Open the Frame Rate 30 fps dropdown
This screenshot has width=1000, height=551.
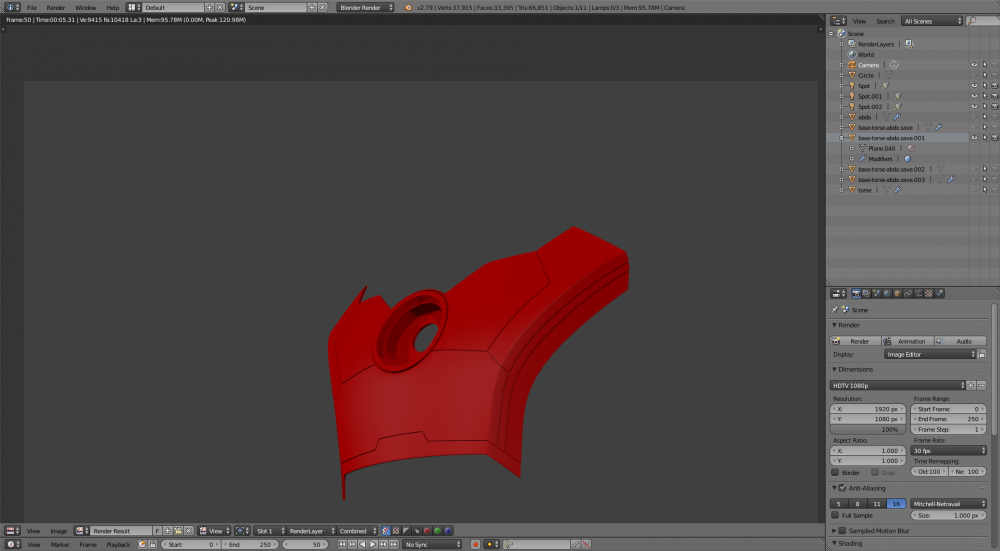click(949, 451)
